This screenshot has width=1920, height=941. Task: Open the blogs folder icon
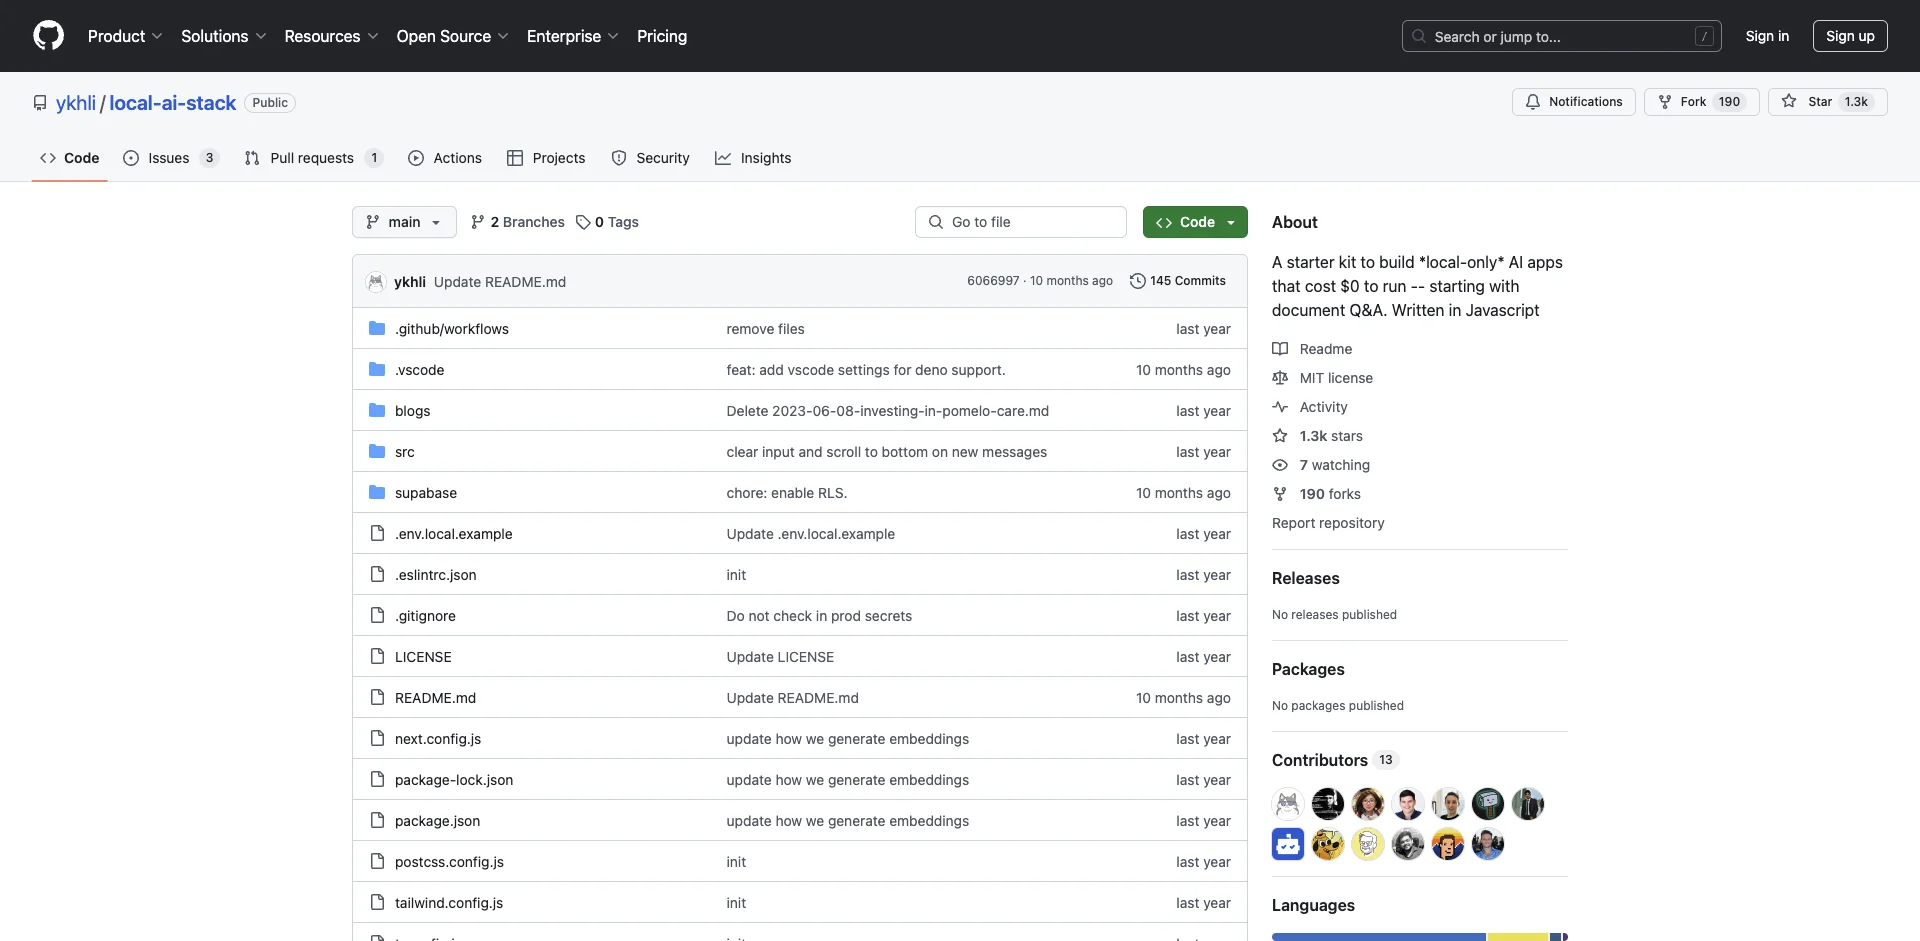coord(377,410)
